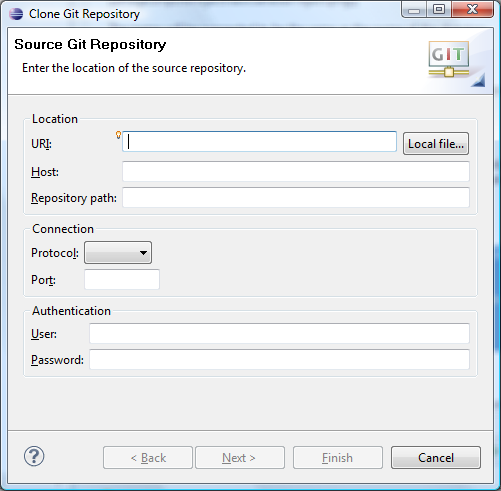
Task: Click the Port input field
Action: coord(122,279)
